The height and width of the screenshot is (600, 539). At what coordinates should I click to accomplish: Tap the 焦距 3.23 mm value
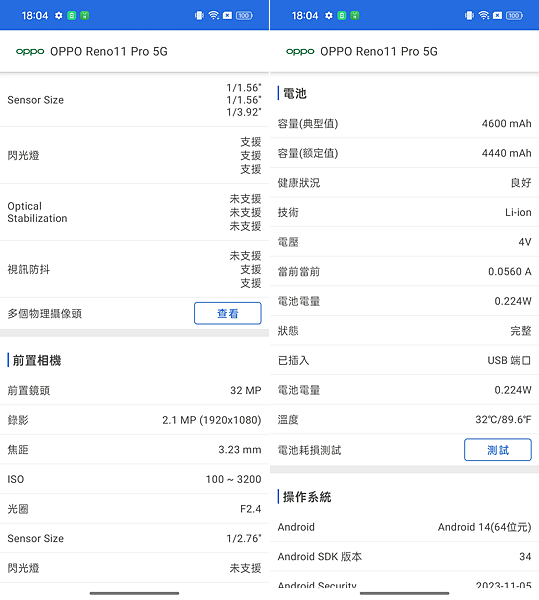click(240, 450)
